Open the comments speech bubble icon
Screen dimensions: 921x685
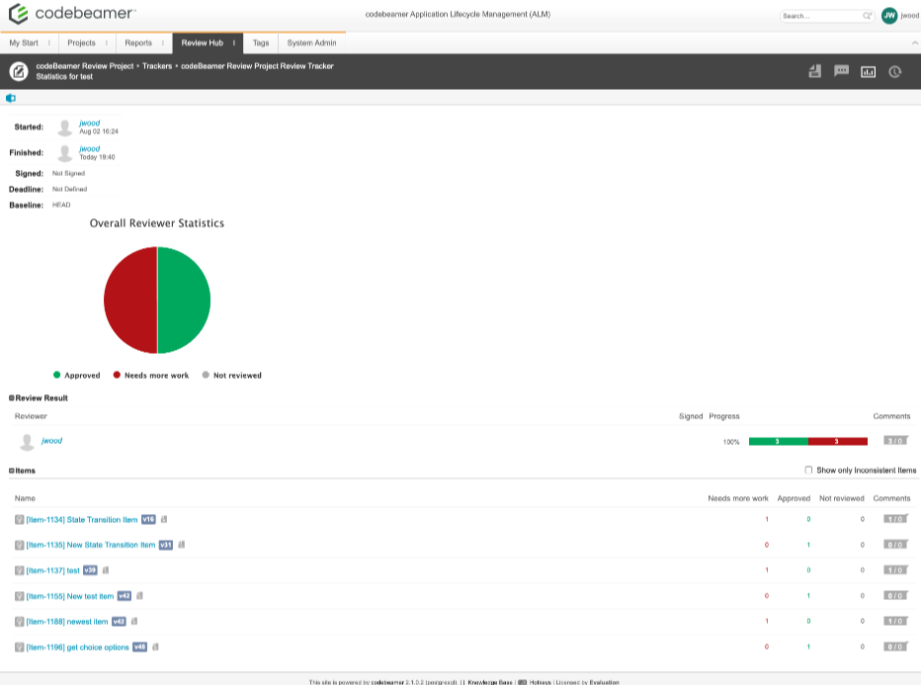(x=842, y=71)
